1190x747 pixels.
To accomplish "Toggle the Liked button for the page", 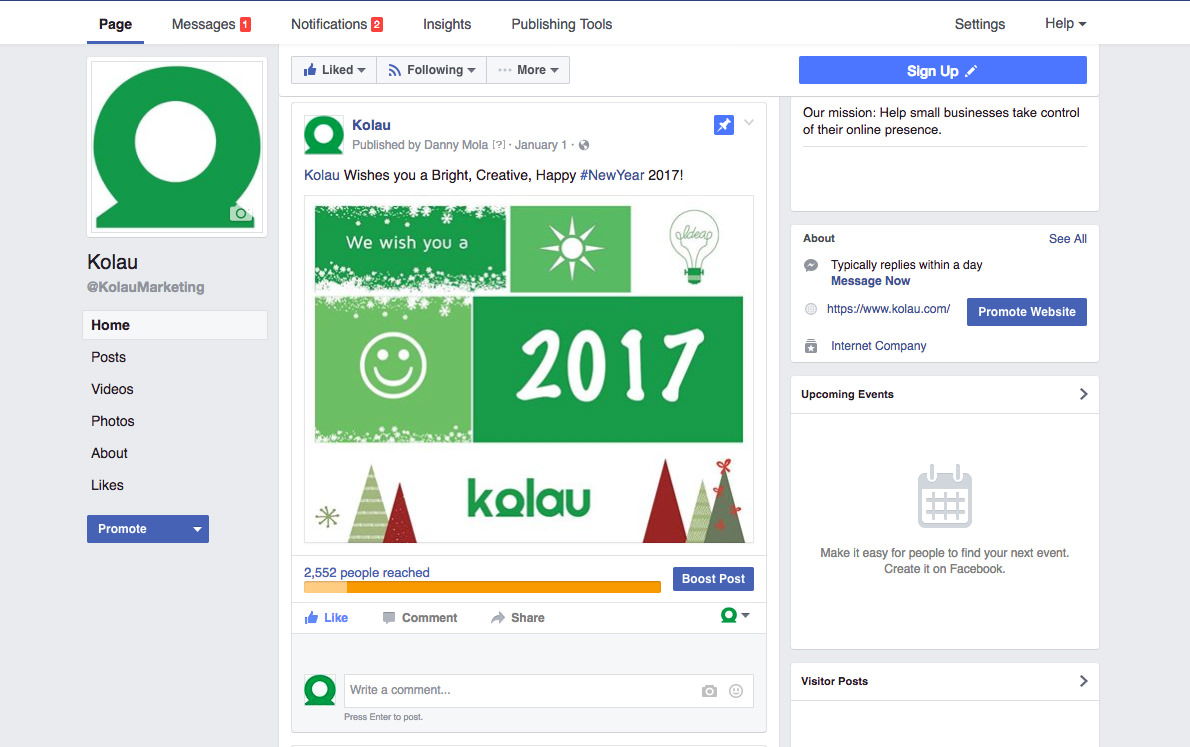I will (x=334, y=70).
